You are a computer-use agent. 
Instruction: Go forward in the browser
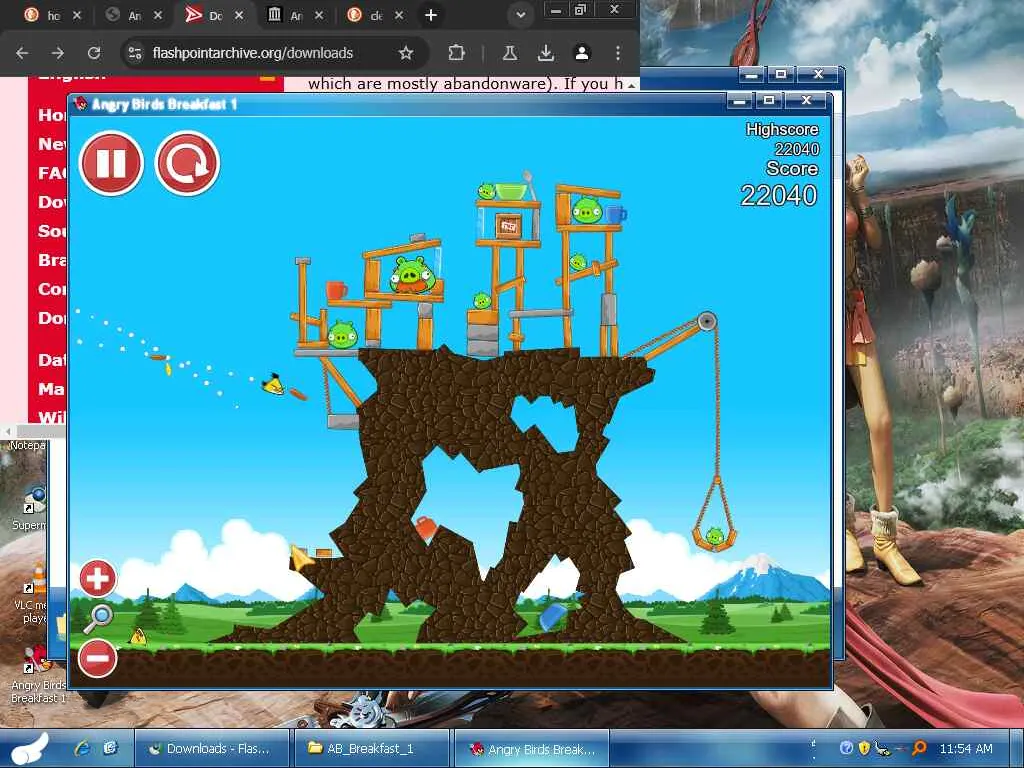[x=57, y=53]
